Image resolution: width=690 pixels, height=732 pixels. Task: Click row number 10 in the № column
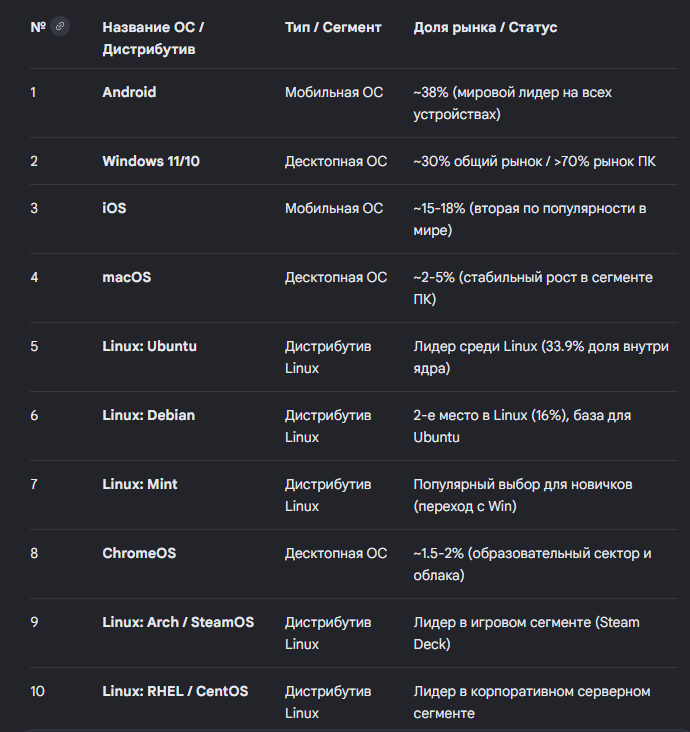coord(38,691)
